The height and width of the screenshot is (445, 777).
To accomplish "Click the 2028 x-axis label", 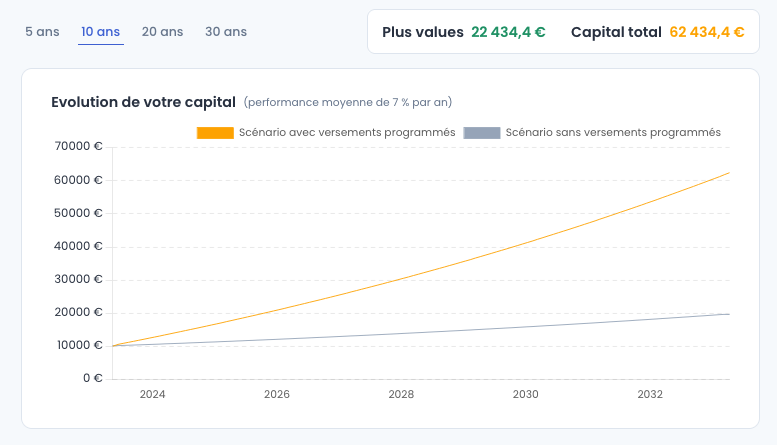I will tap(401, 395).
